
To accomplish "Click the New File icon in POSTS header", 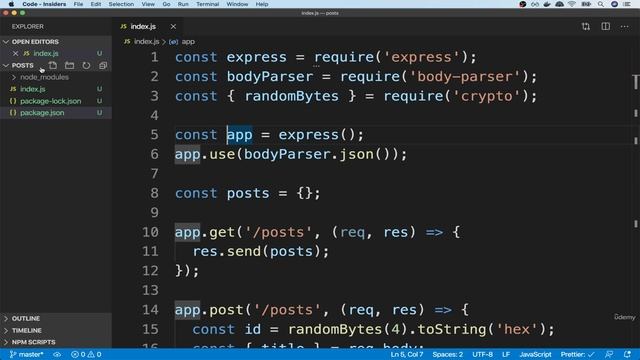I will tap(53, 65).
